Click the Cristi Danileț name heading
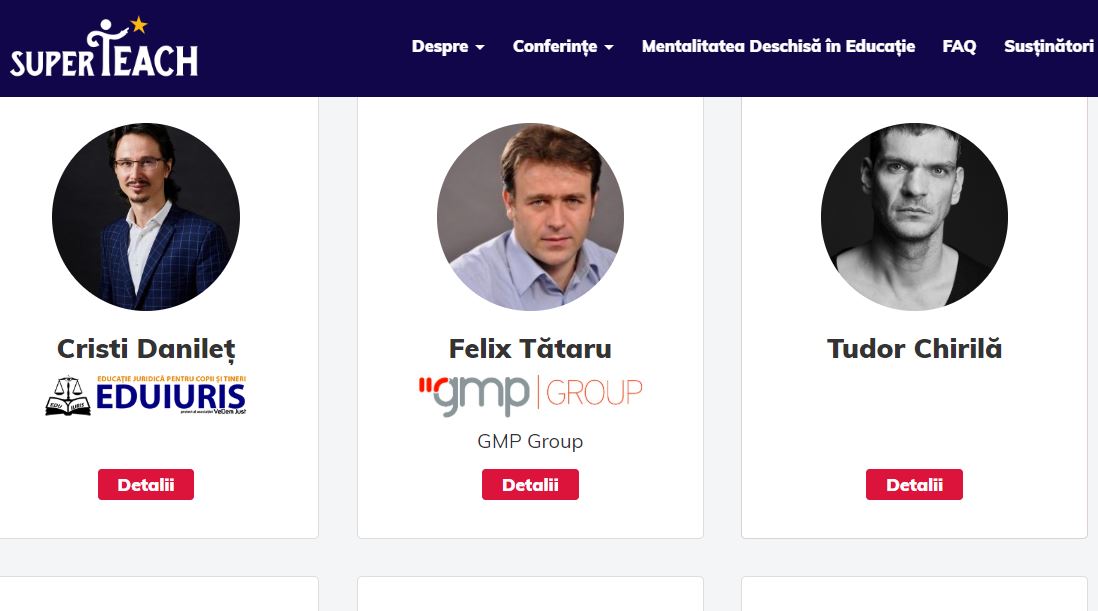 [x=146, y=349]
